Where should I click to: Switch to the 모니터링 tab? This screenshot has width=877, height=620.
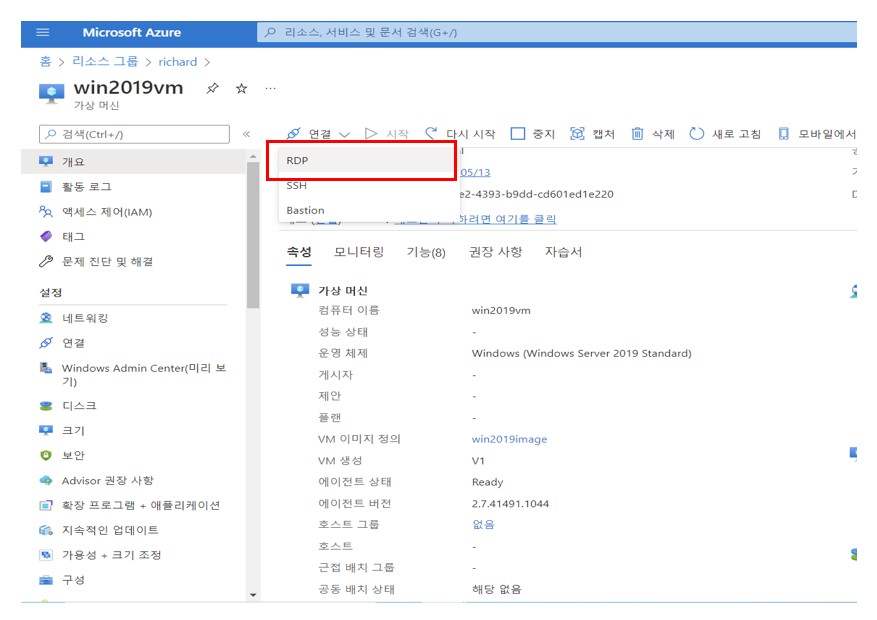pyautogui.click(x=359, y=252)
